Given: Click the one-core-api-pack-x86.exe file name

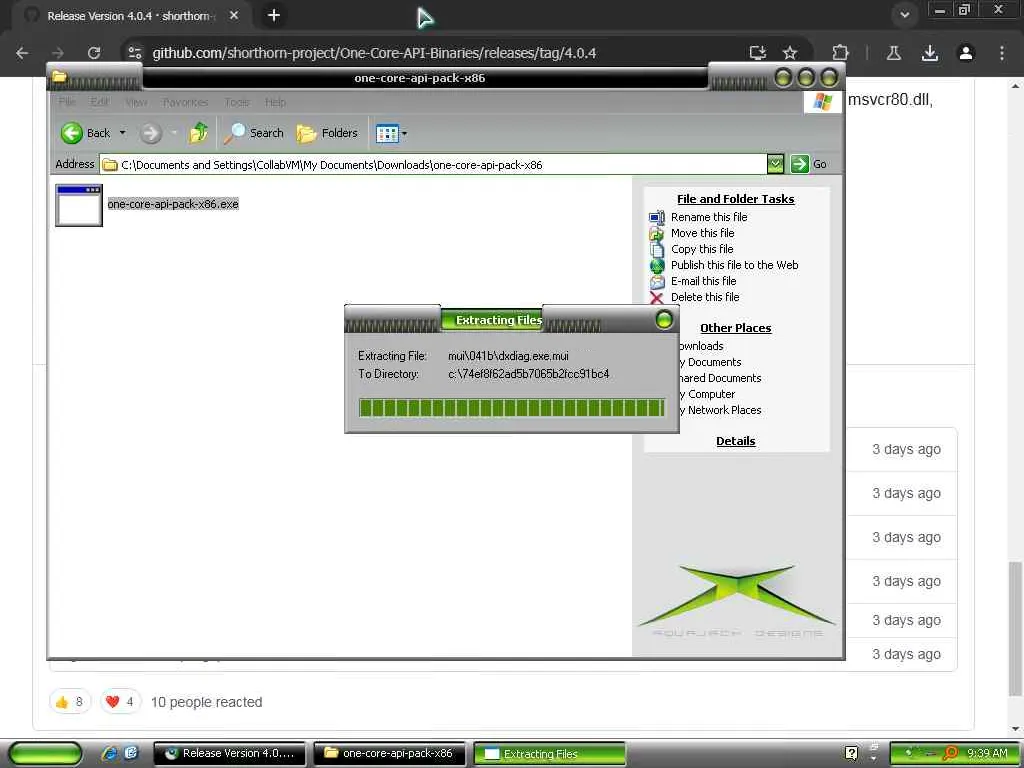Looking at the screenshot, I should 173,204.
